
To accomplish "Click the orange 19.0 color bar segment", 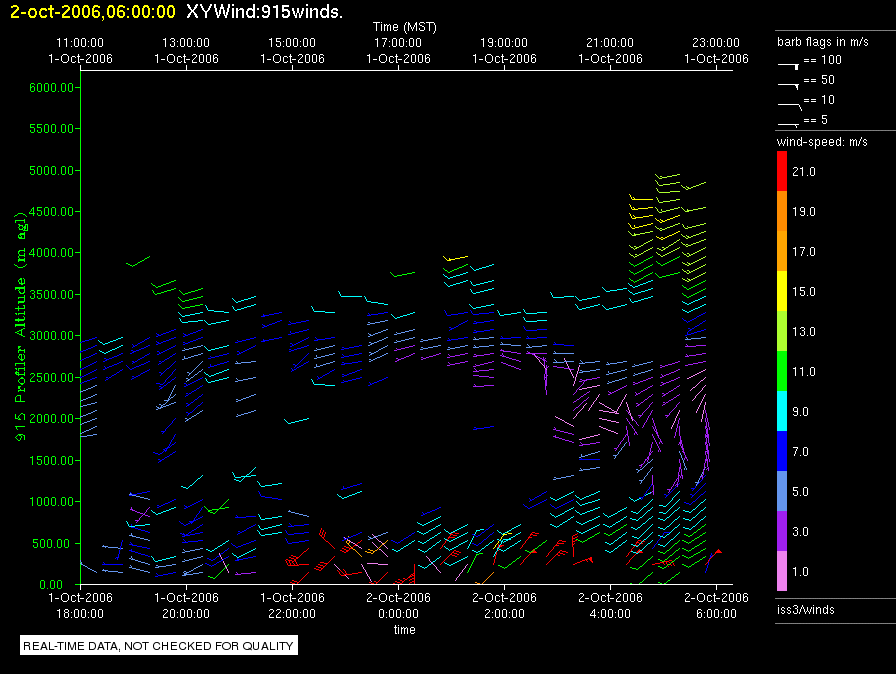I will tap(782, 211).
